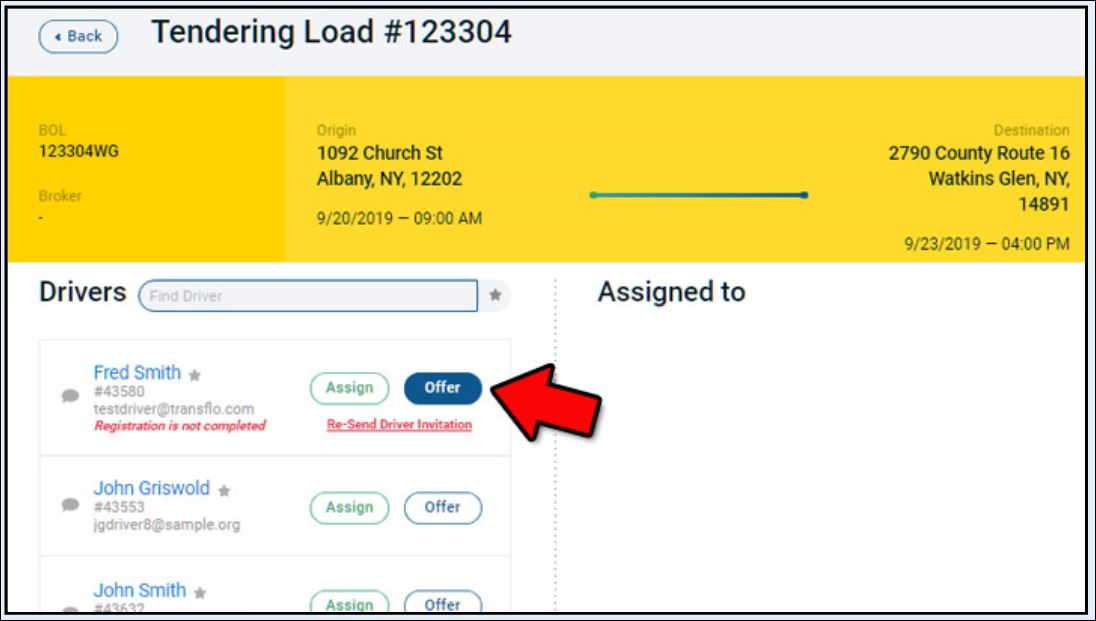Select John Smith driver name
This screenshot has height=621, width=1096.
139,590
